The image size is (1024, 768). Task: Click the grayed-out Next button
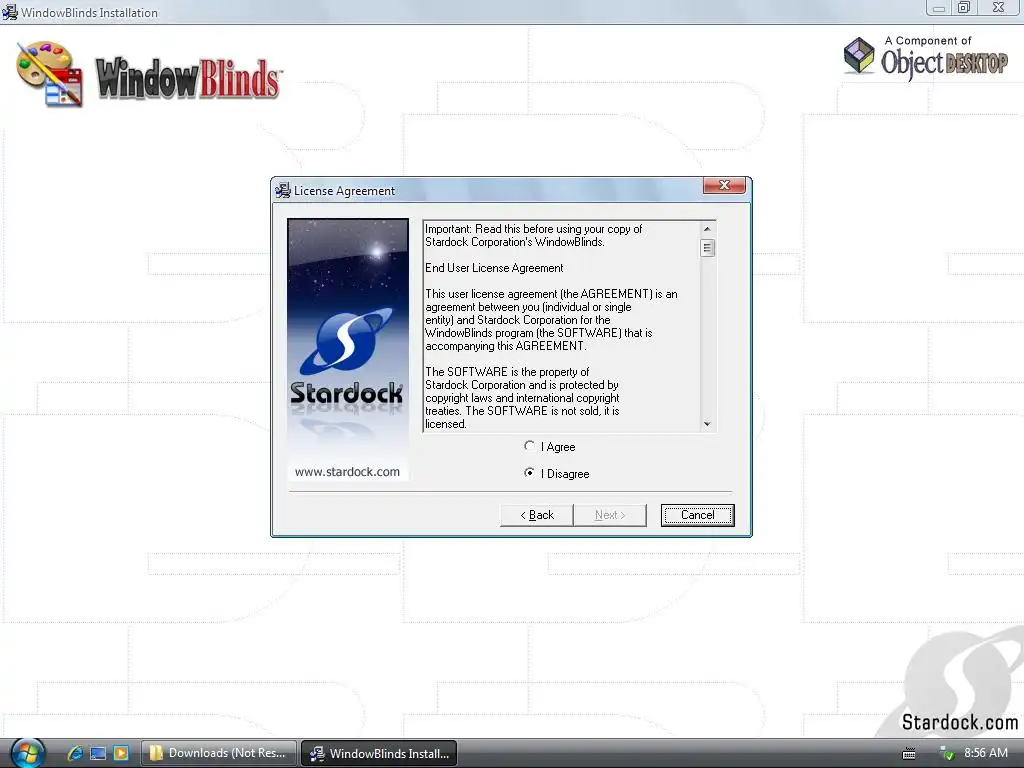[x=610, y=515]
